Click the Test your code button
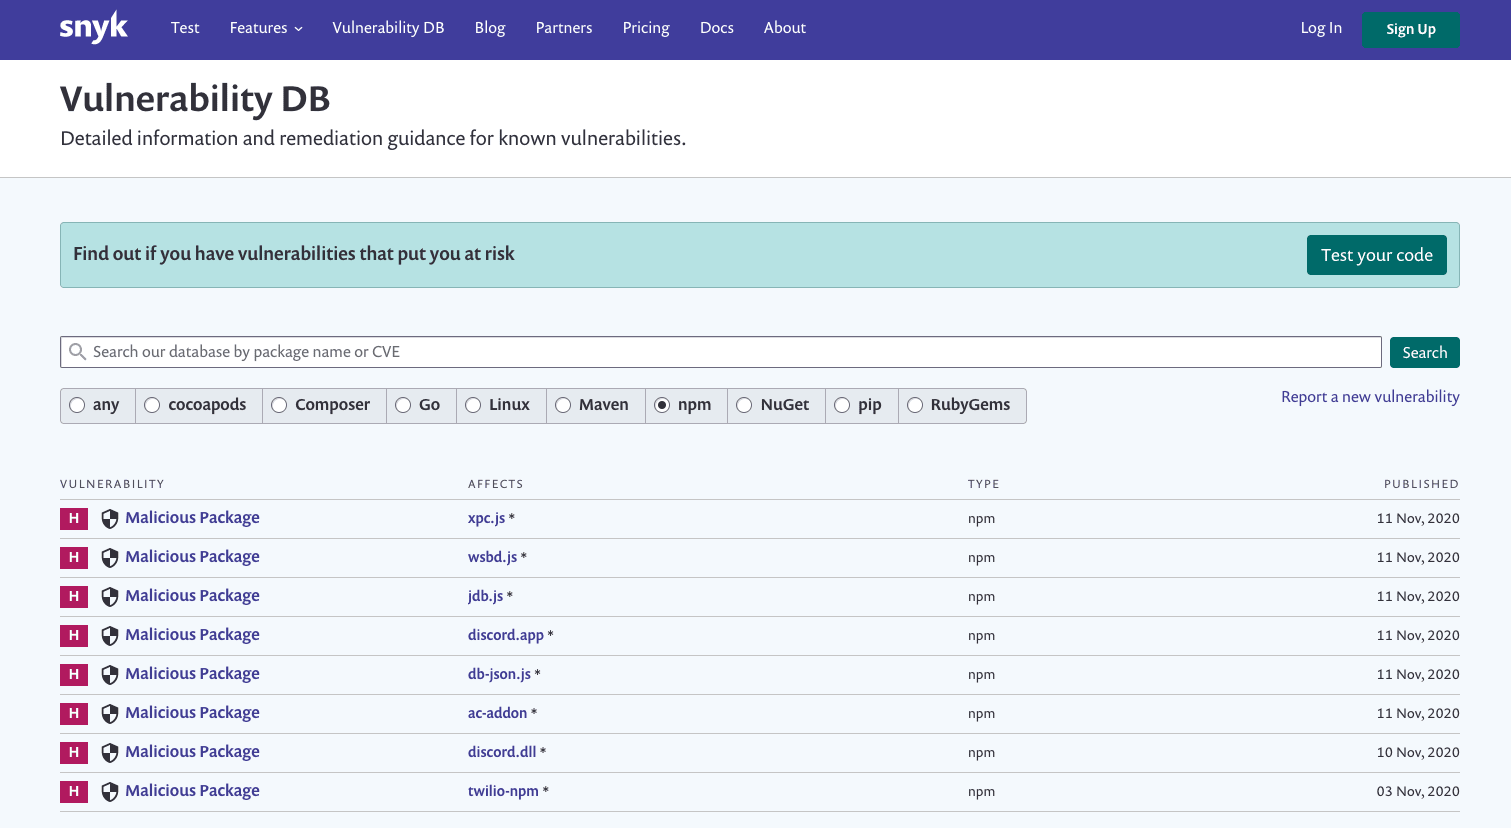This screenshot has height=828, width=1511. 1376,255
